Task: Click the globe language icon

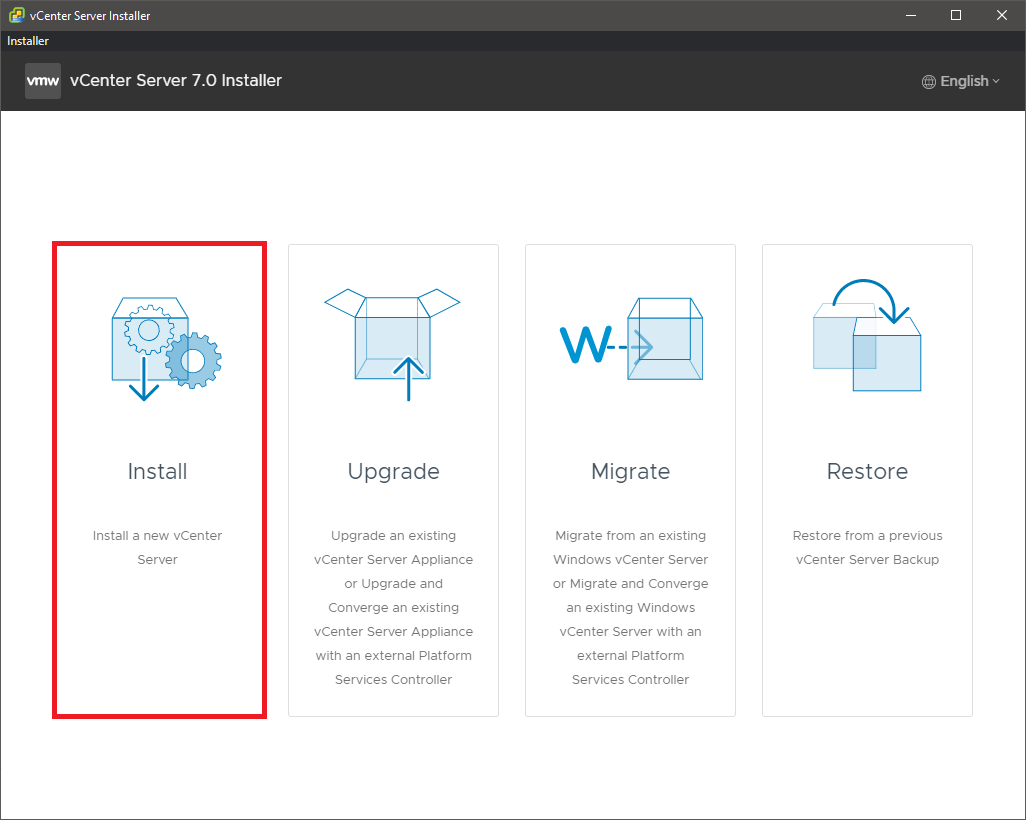Action: pyautogui.click(x=929, y=82)
